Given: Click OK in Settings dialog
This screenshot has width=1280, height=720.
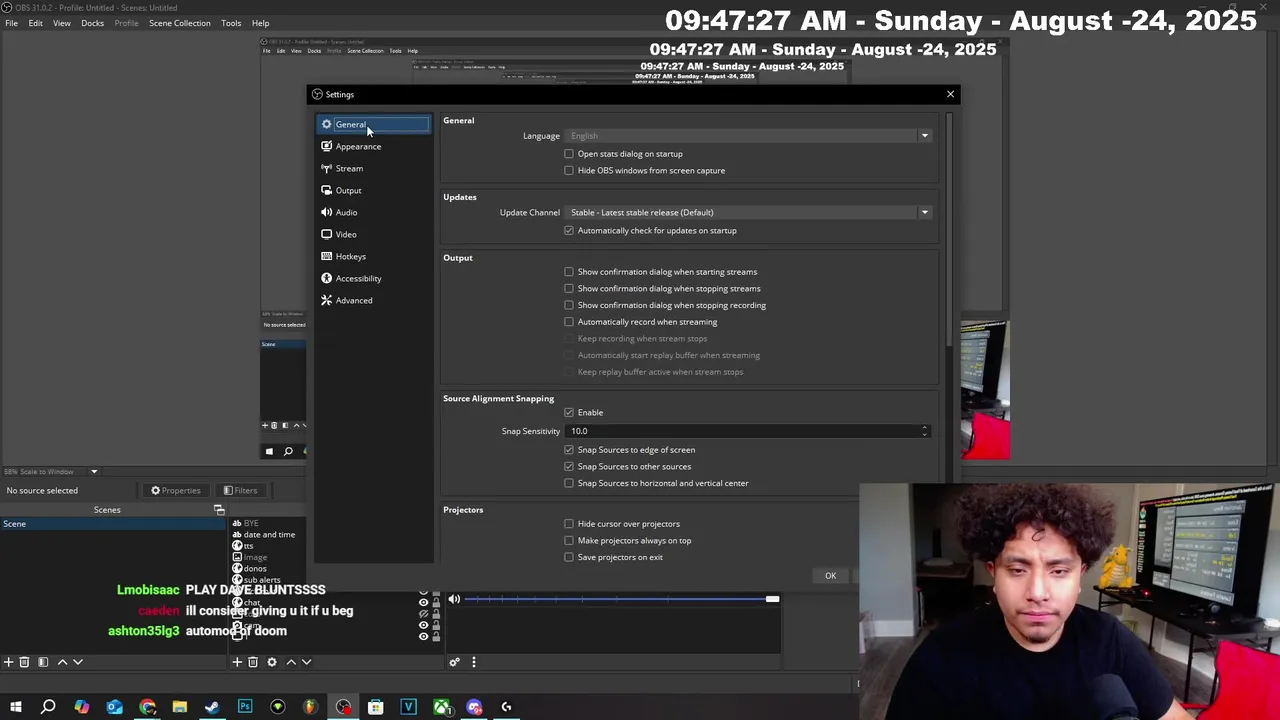Looking at the screenshot, I should tap(830, 576).
